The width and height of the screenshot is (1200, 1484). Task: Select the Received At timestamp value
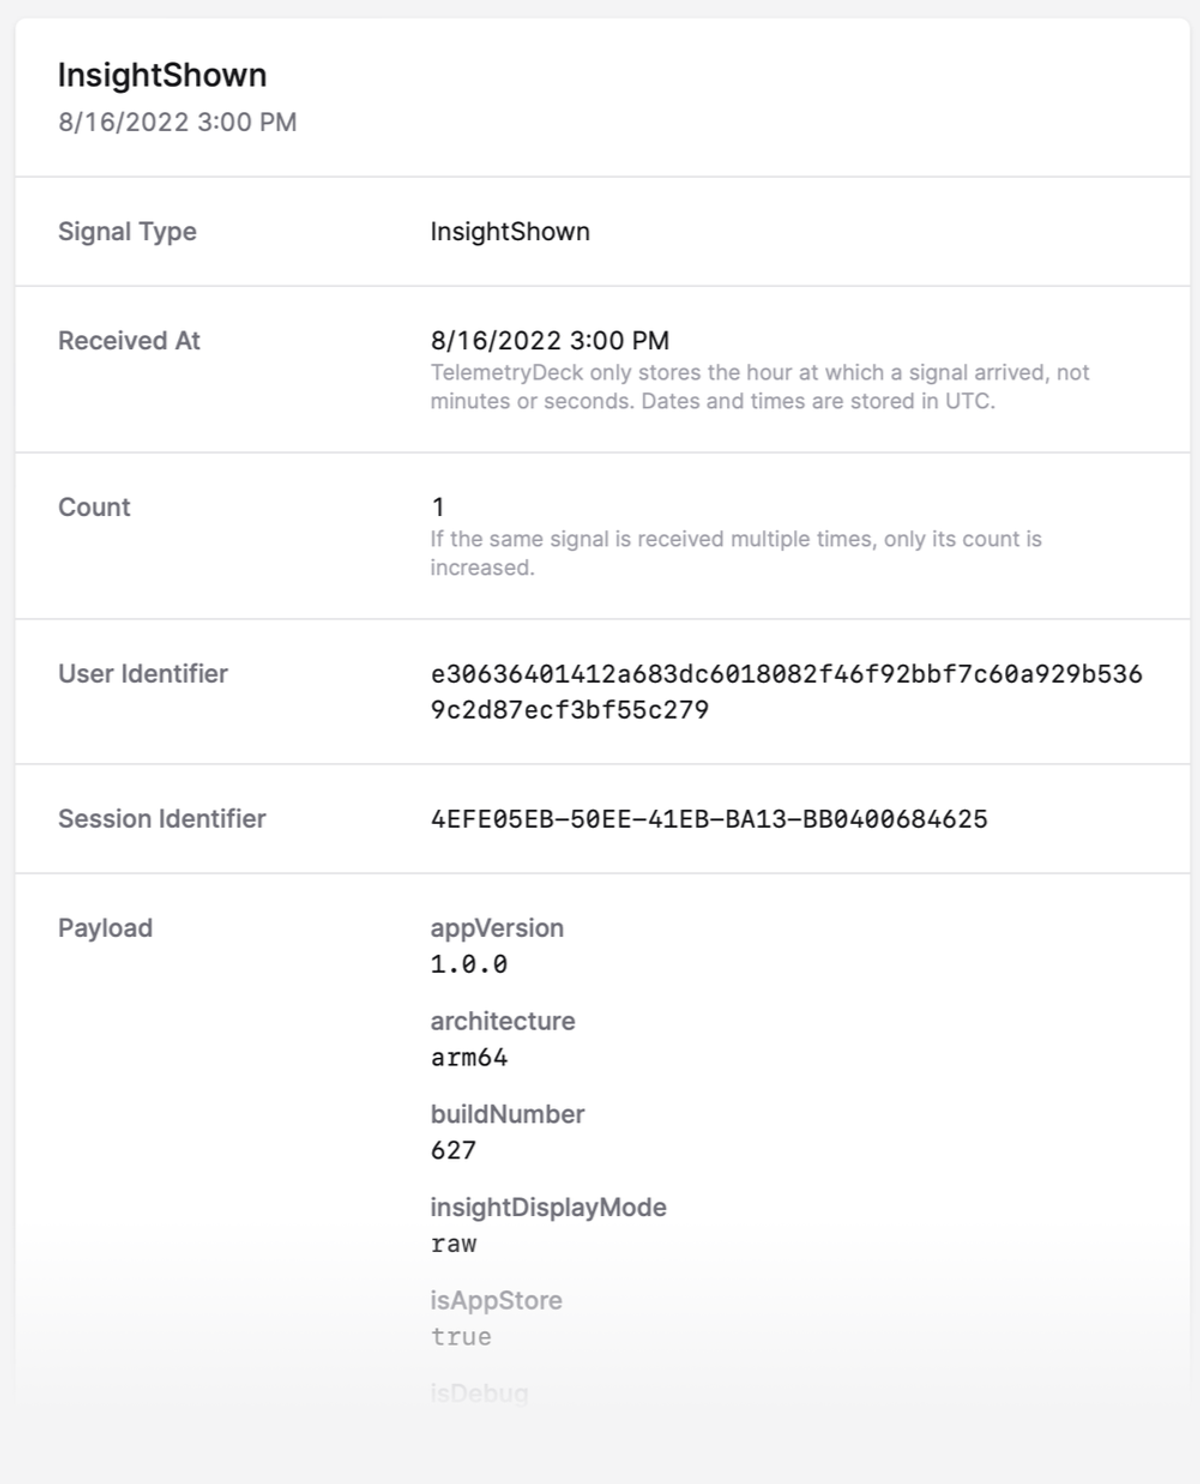(x=550, y=341)
